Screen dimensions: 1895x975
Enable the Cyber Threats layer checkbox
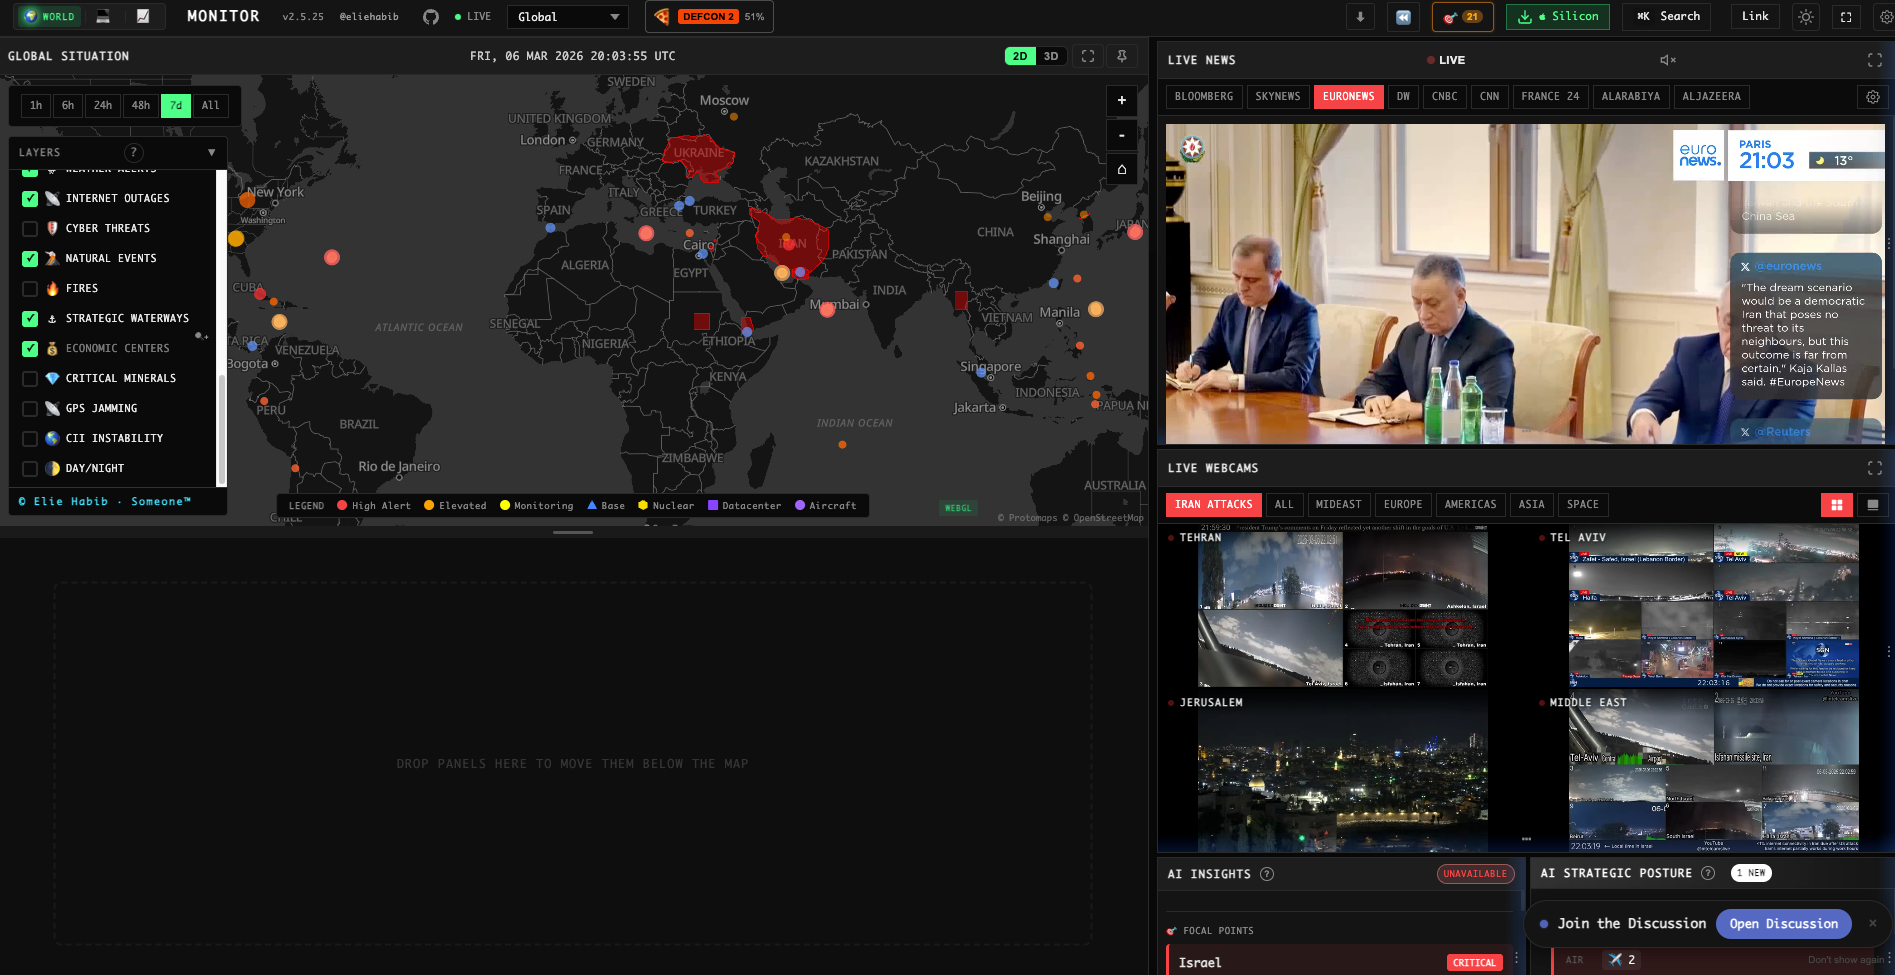(x=30, y=229)
